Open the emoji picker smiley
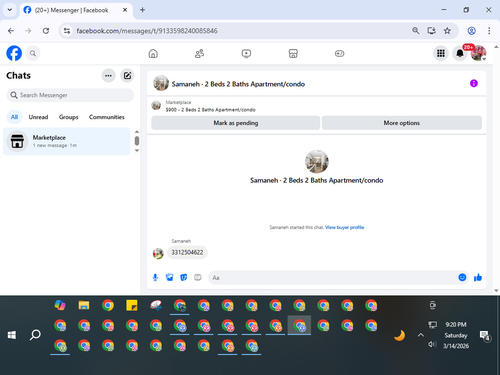Screen dimensions: 500x375 [462, 277]
